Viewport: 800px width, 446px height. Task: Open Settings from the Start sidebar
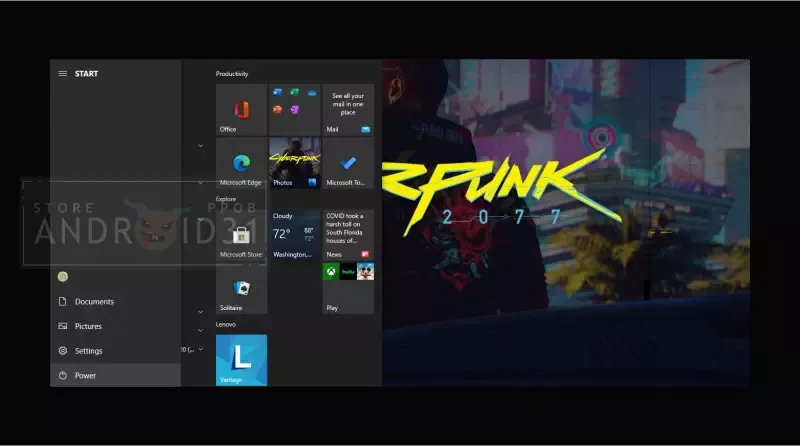point(115,351)
